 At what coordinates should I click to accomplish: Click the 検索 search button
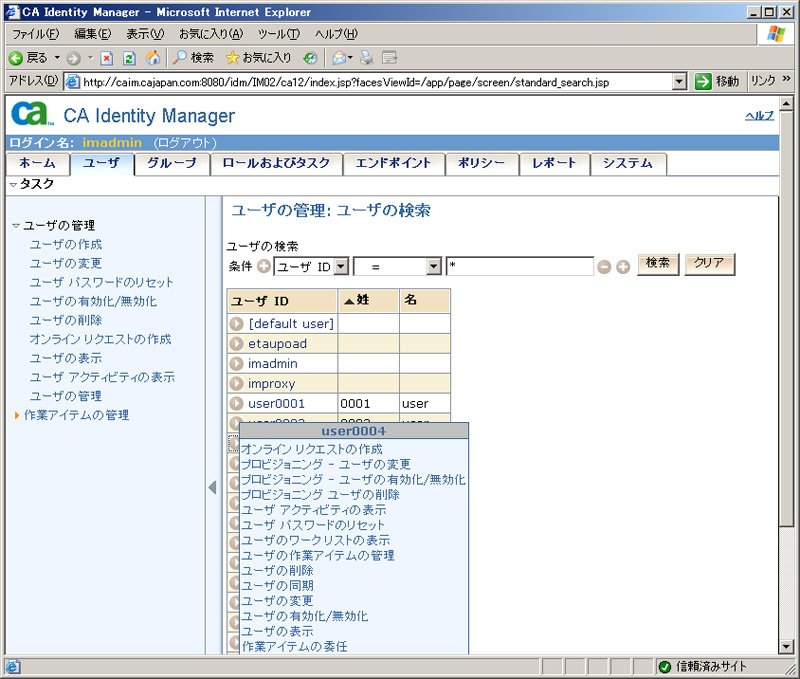tap(658, 264)
